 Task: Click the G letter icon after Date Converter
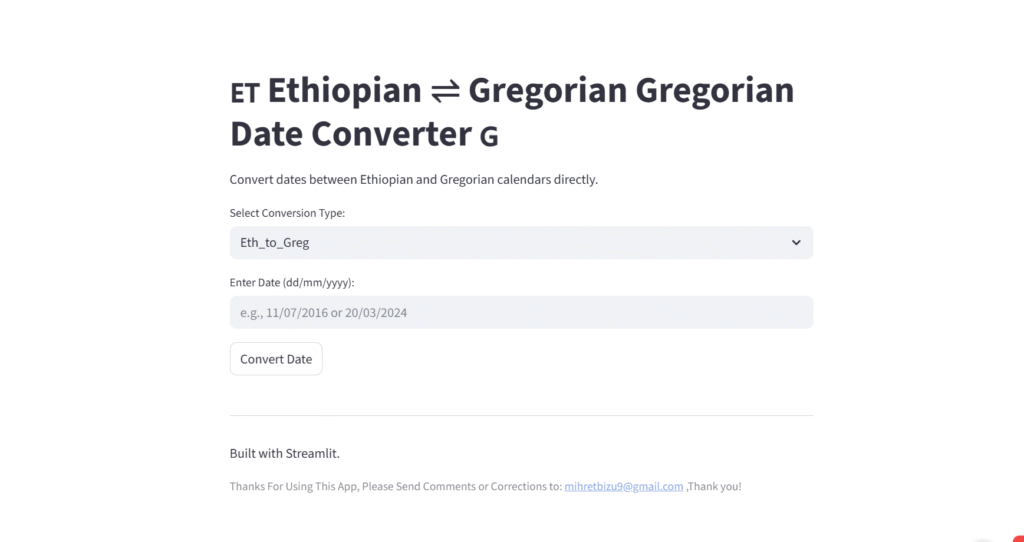click(489, 136)
